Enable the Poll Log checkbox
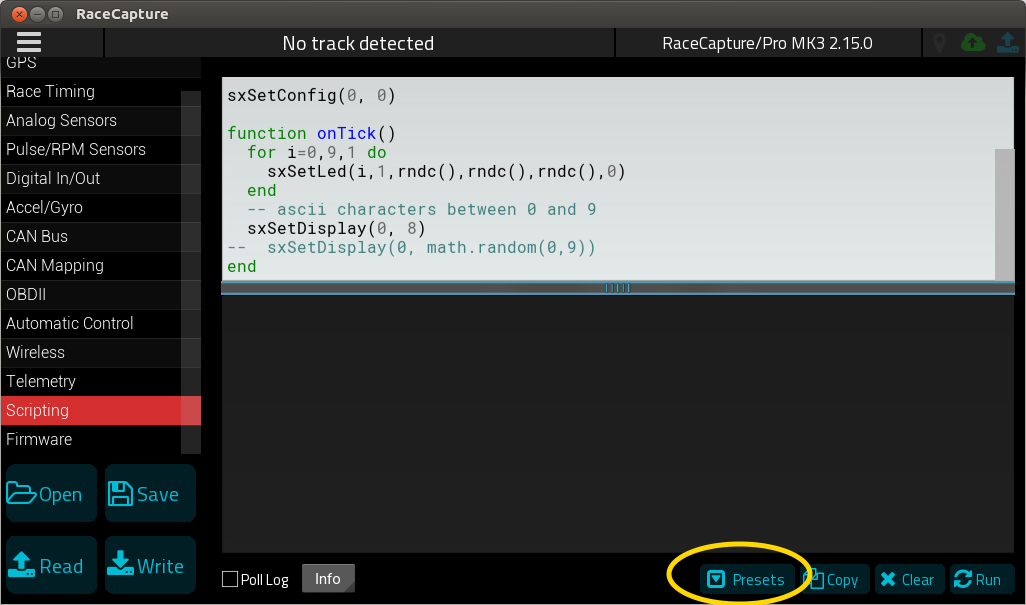1026x605 pixels. (x=230, y=579)
